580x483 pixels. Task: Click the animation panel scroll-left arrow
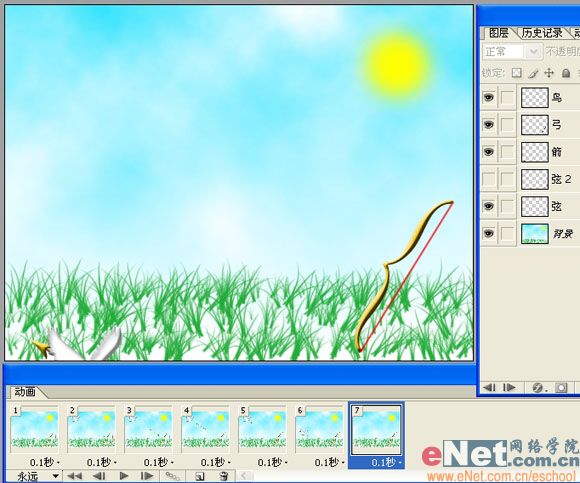click(244, 476)
